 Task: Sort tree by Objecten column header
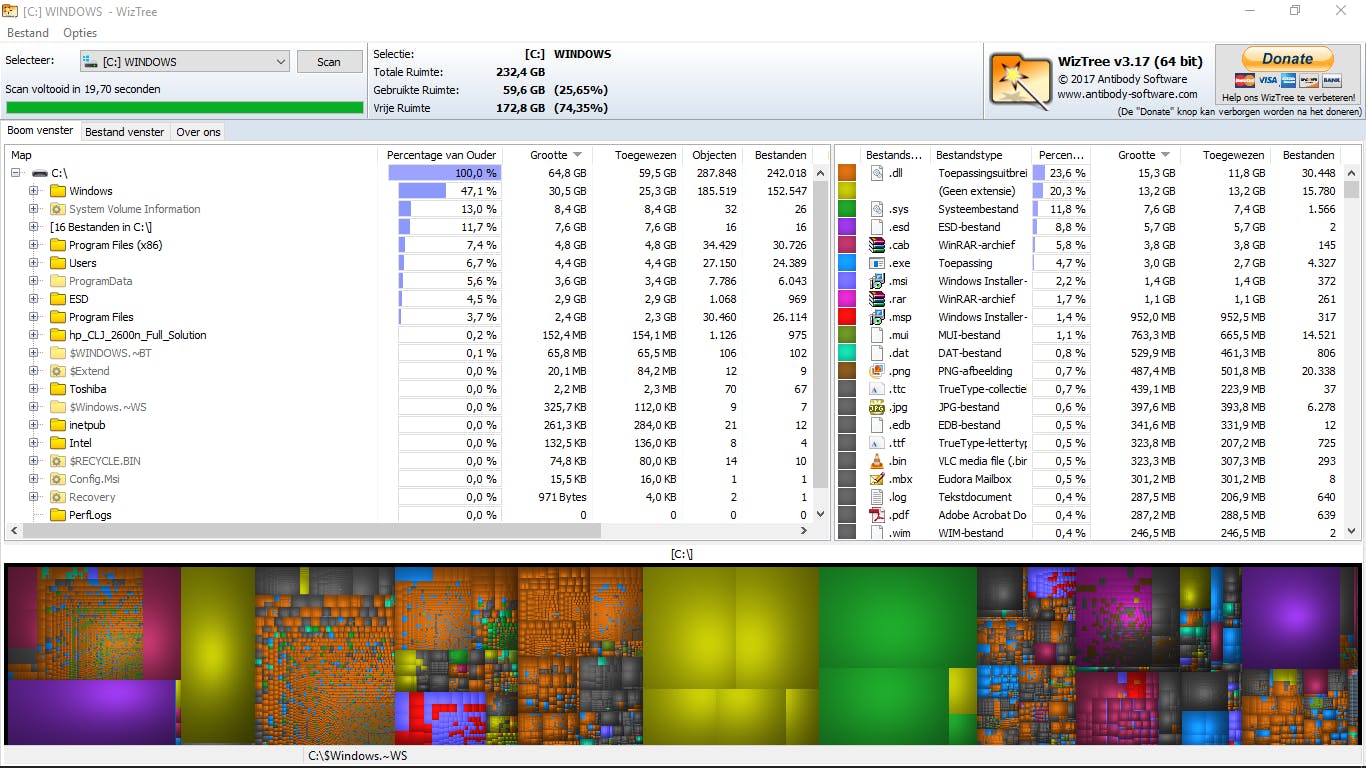coord(713,155)
